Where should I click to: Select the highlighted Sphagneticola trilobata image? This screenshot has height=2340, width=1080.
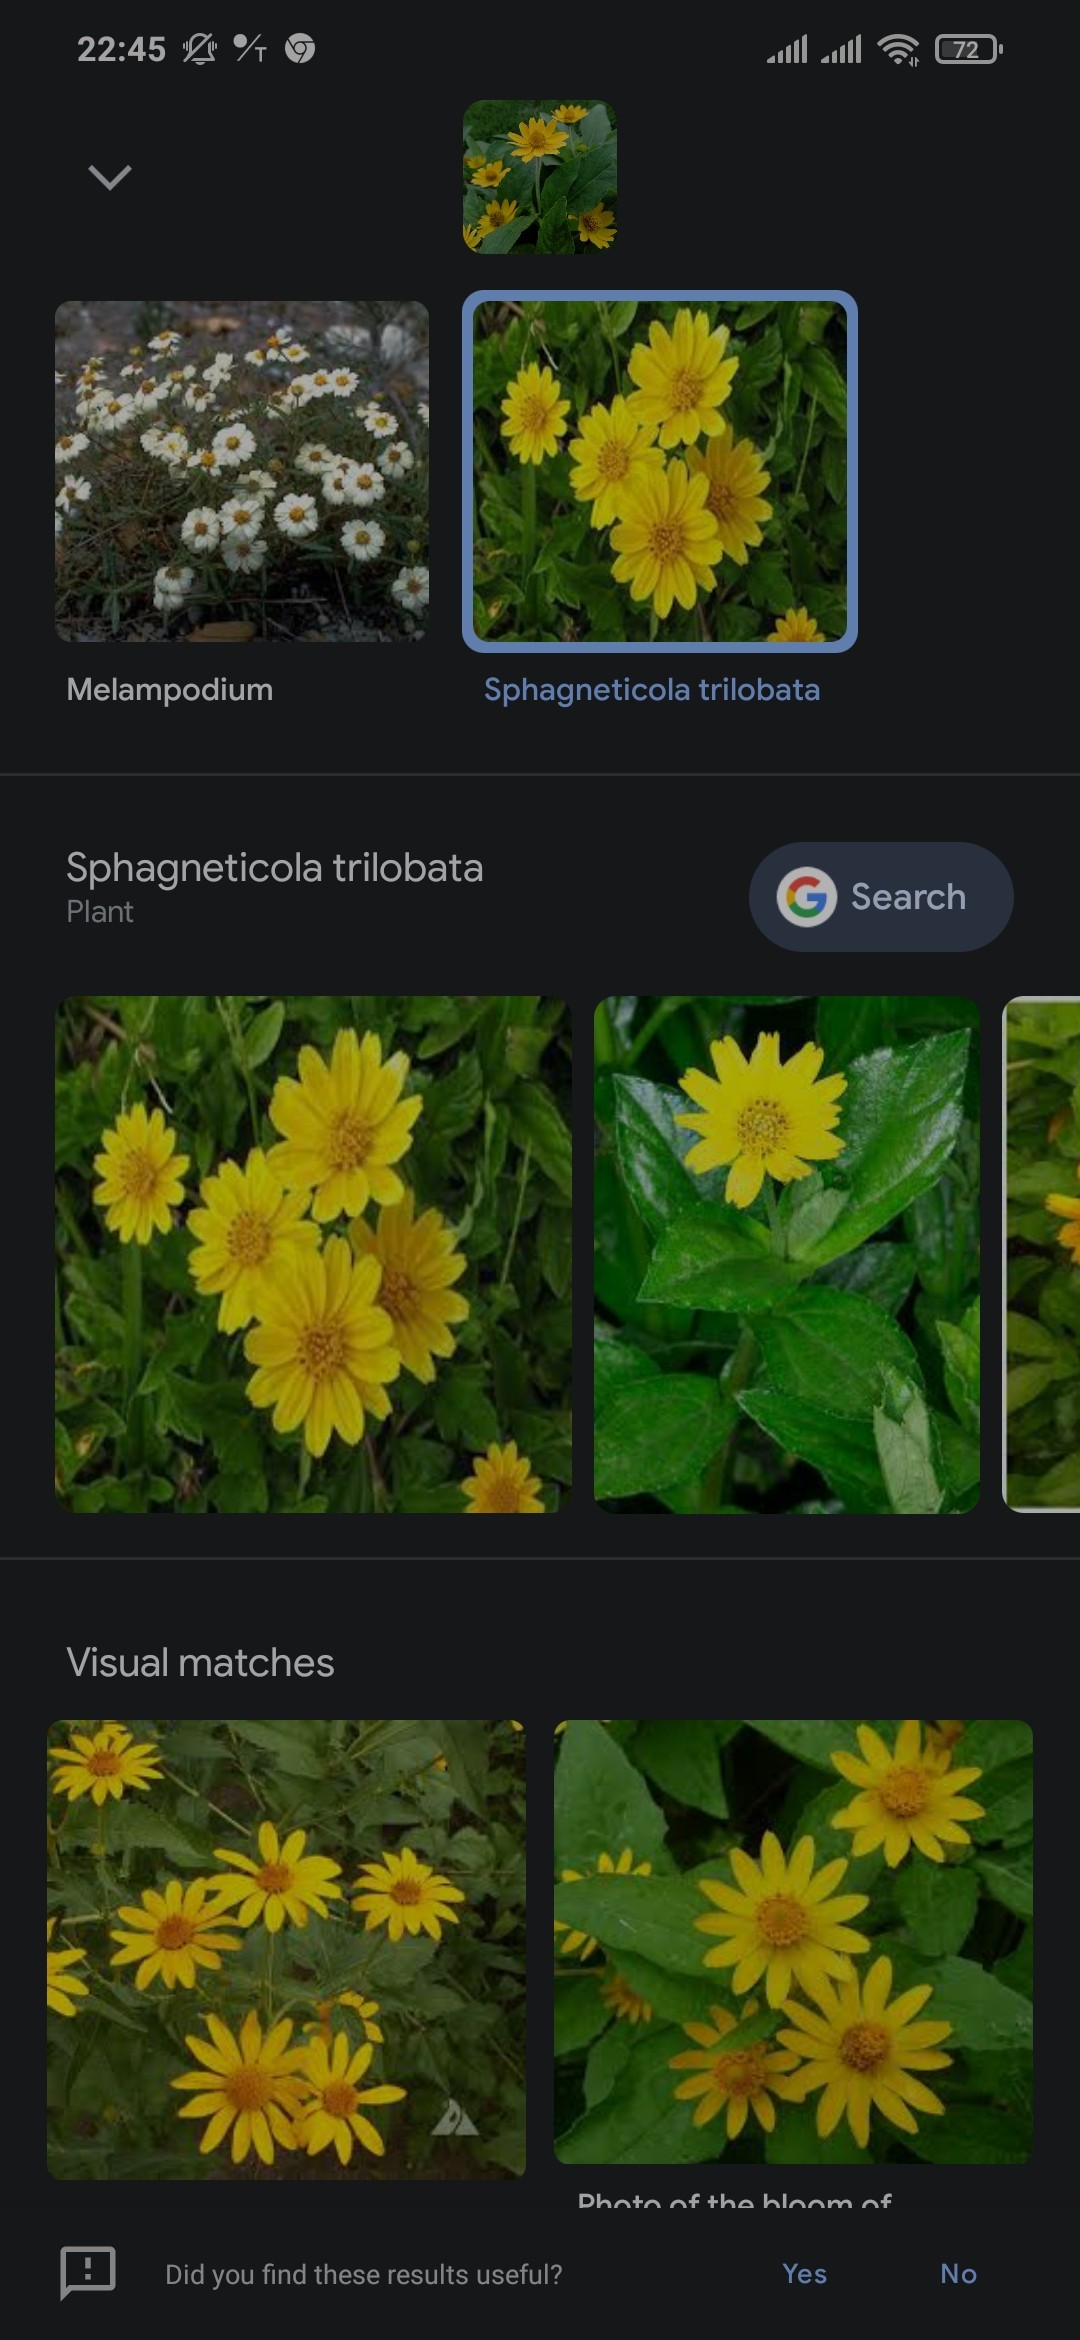click(660, 471)
